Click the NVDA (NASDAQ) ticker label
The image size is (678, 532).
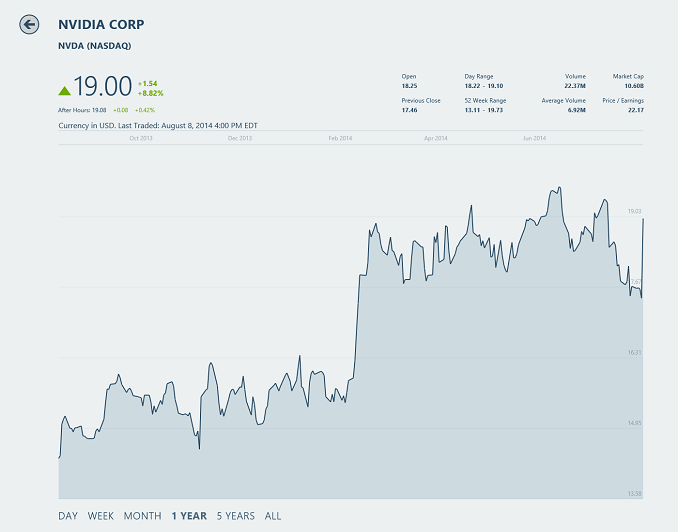(x=95, y=46)
